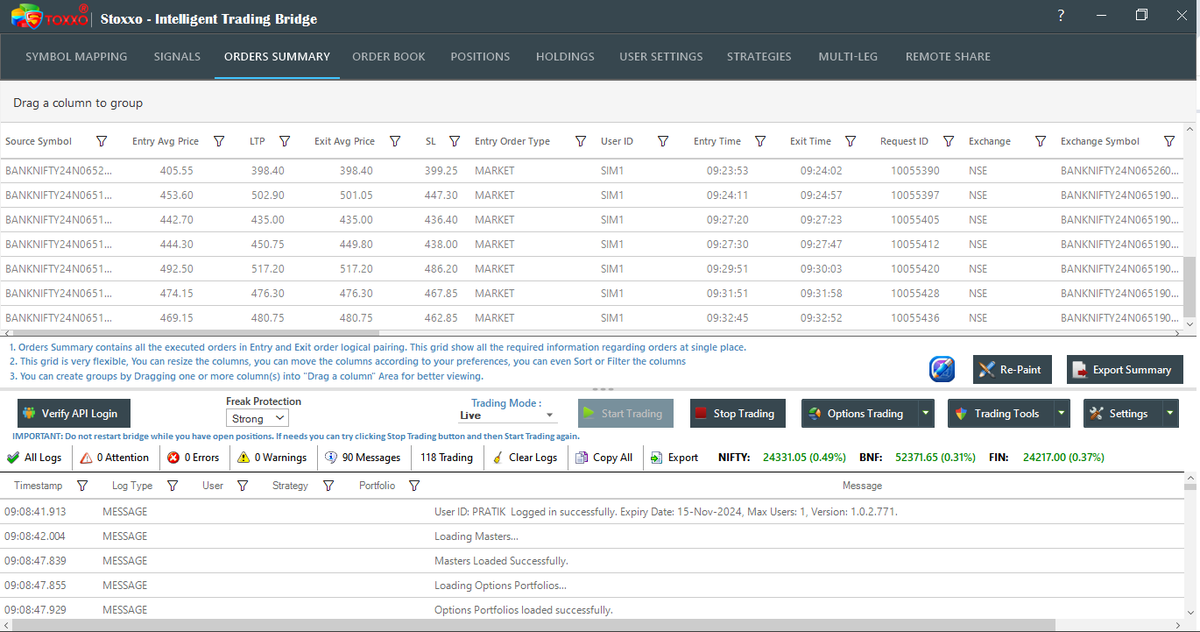Viewport: 1200px width, 632px height.
Task: Filter the Strategy log column
Action: [328, 485]
